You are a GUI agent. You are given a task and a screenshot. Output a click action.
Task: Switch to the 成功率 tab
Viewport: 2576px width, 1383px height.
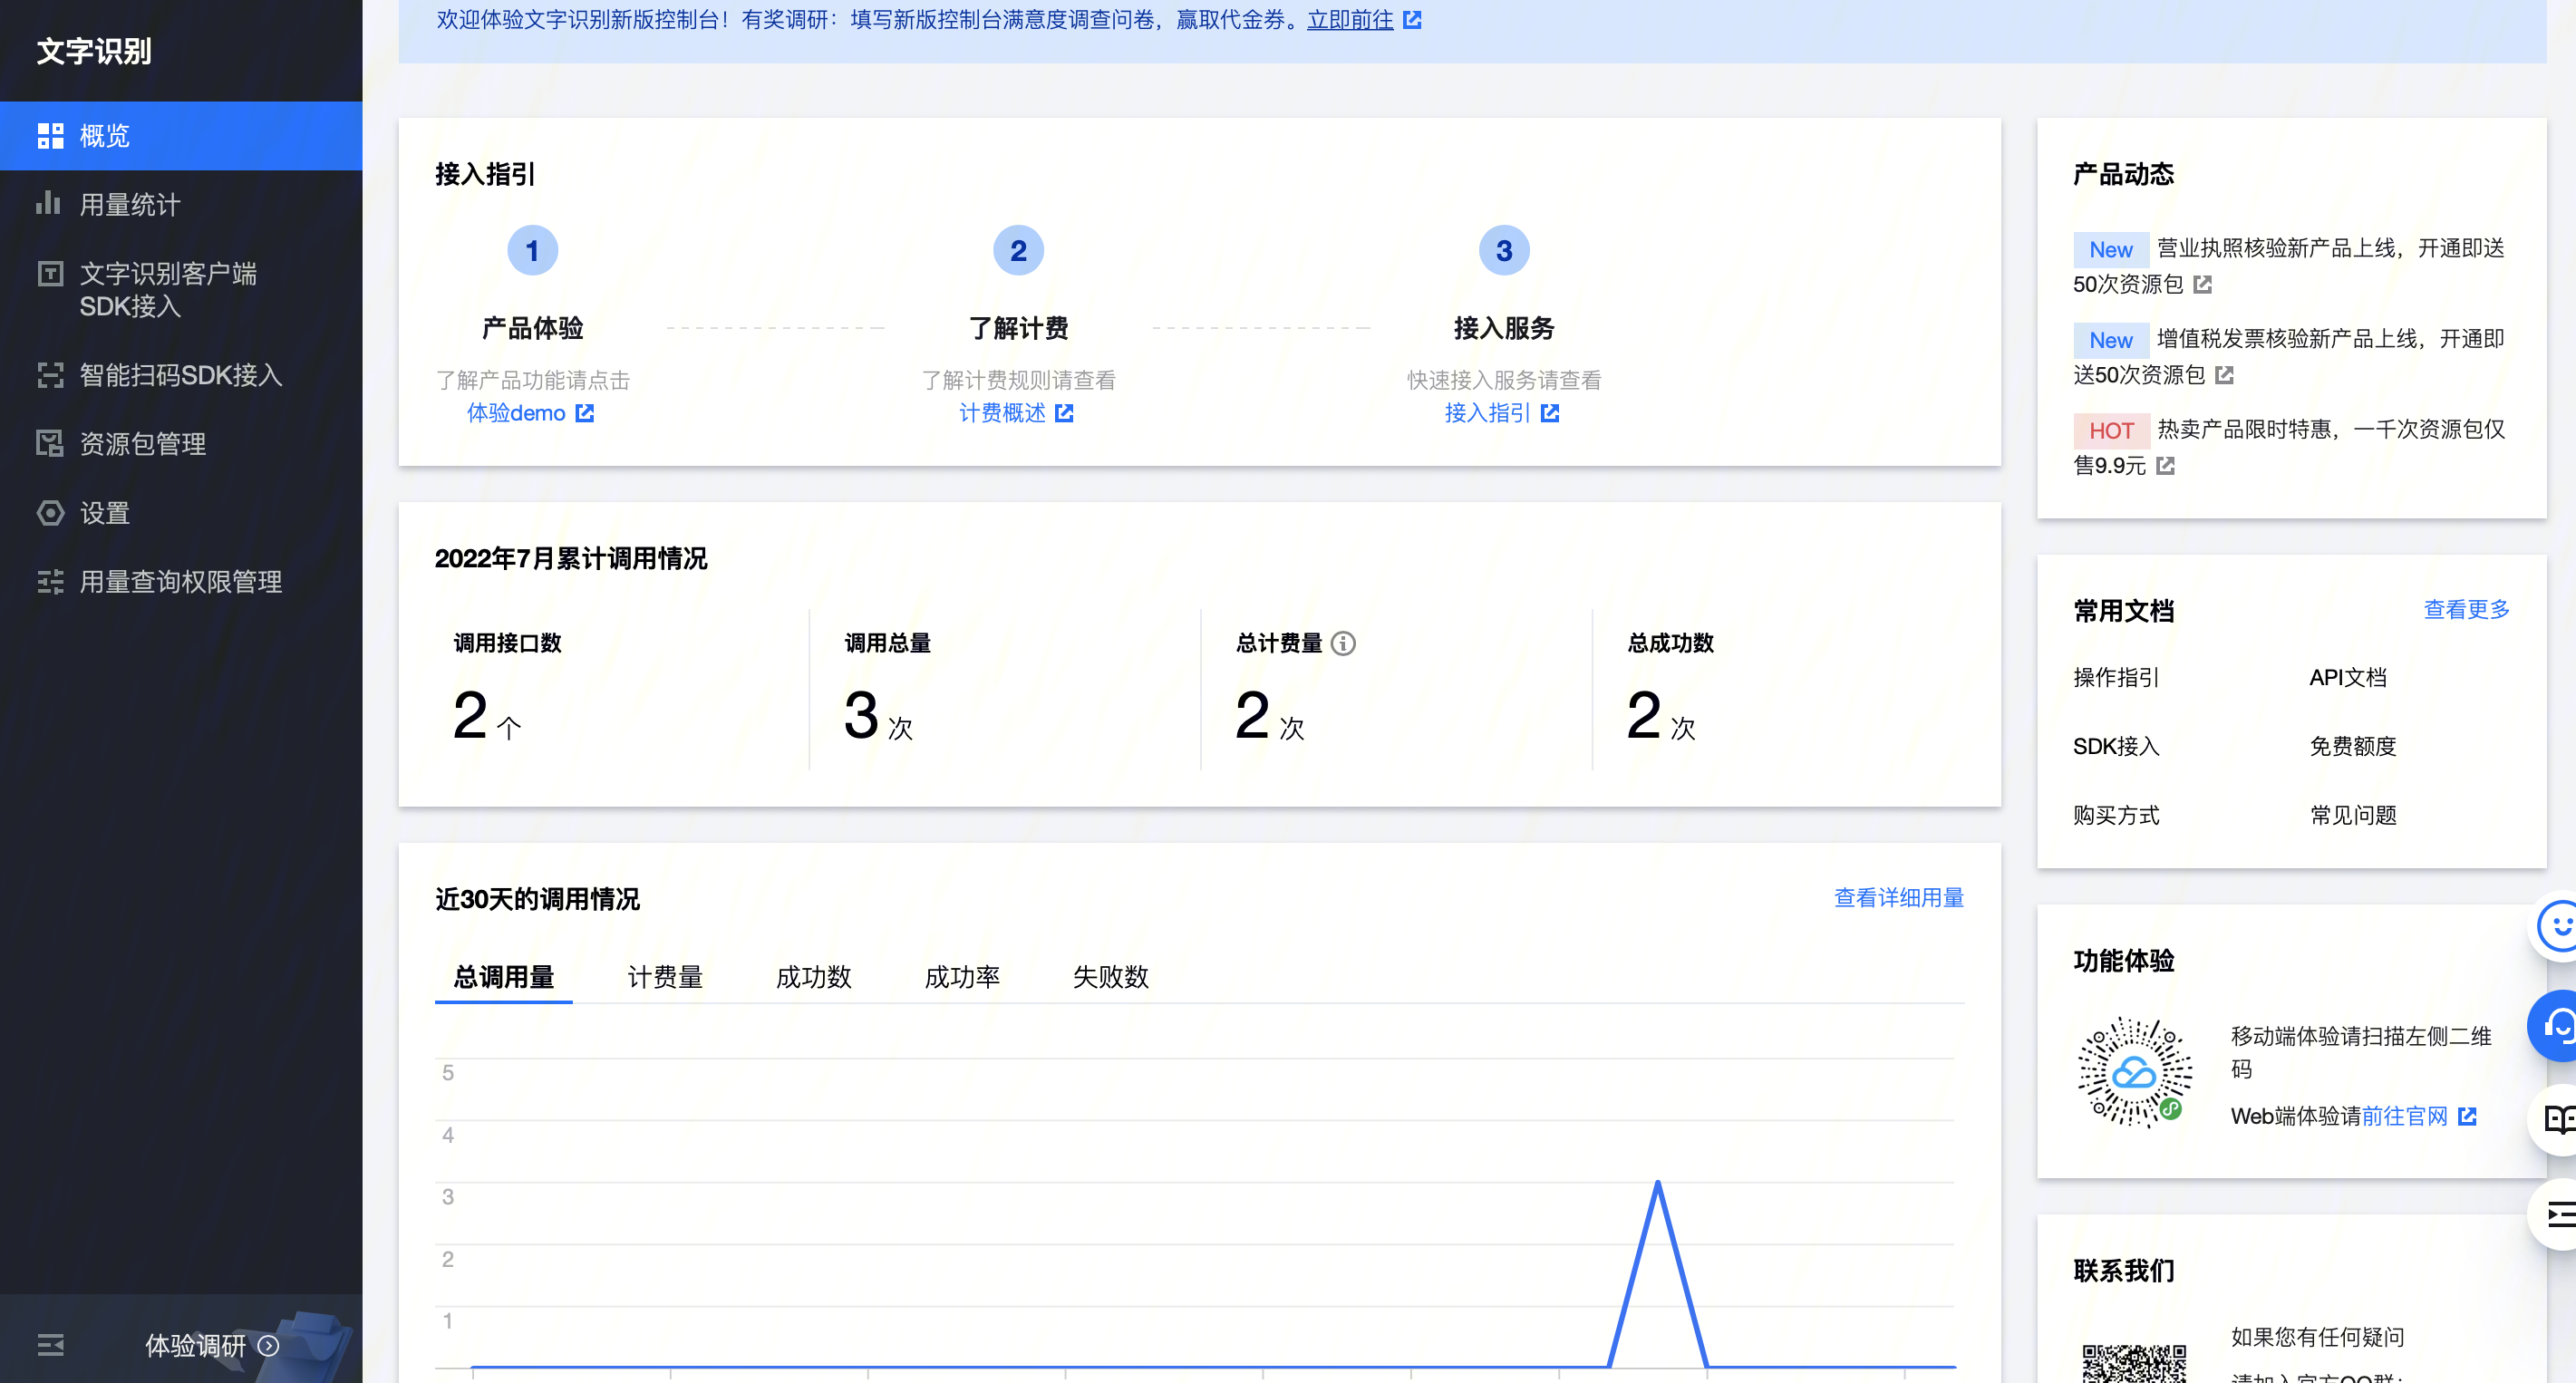point(962,977)
